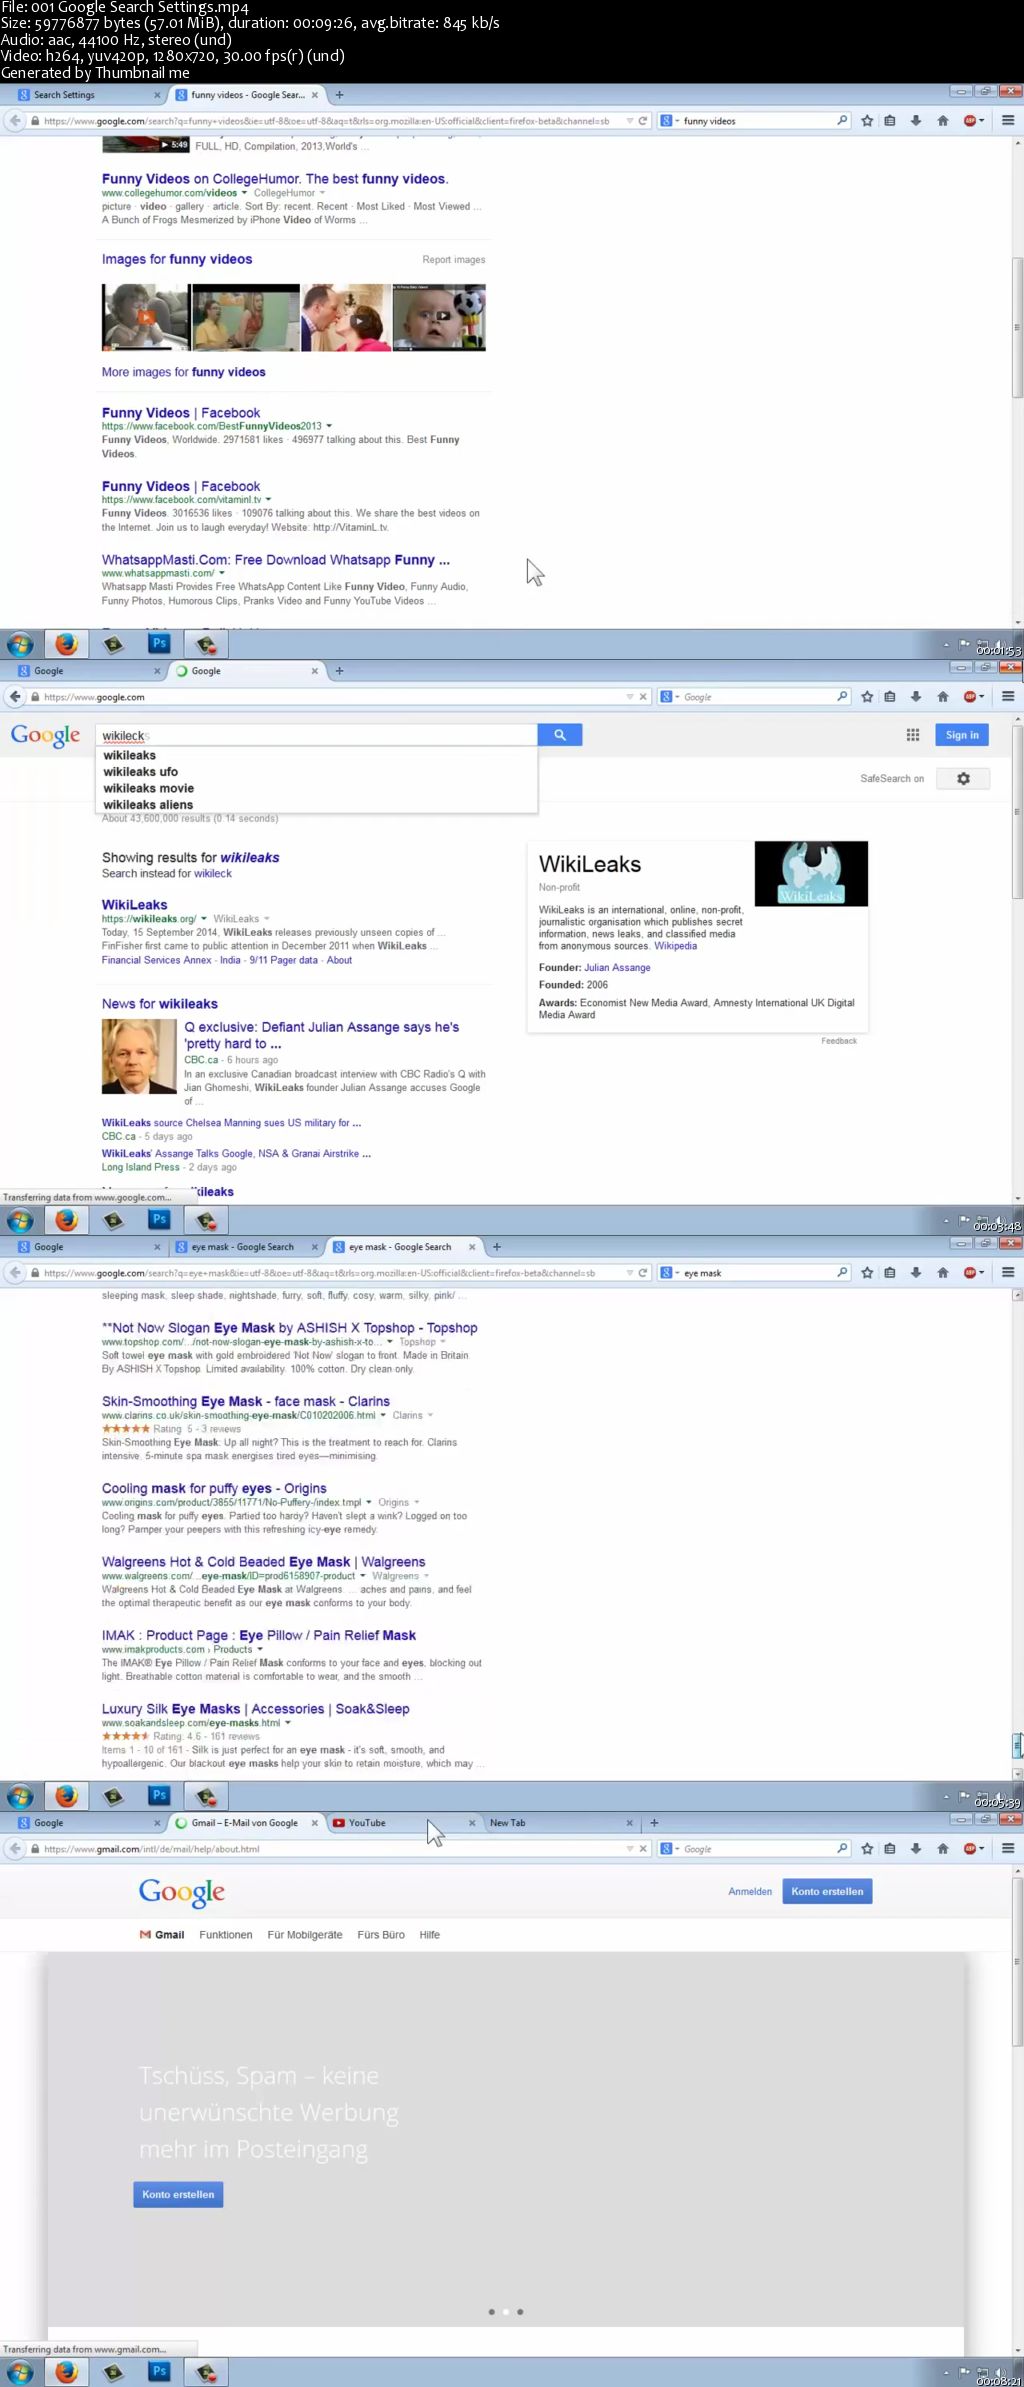The height and width of the screenshot is (2387, 1024).
Task: Select the funny videos - Google Search tab
Action: point(247,95)
